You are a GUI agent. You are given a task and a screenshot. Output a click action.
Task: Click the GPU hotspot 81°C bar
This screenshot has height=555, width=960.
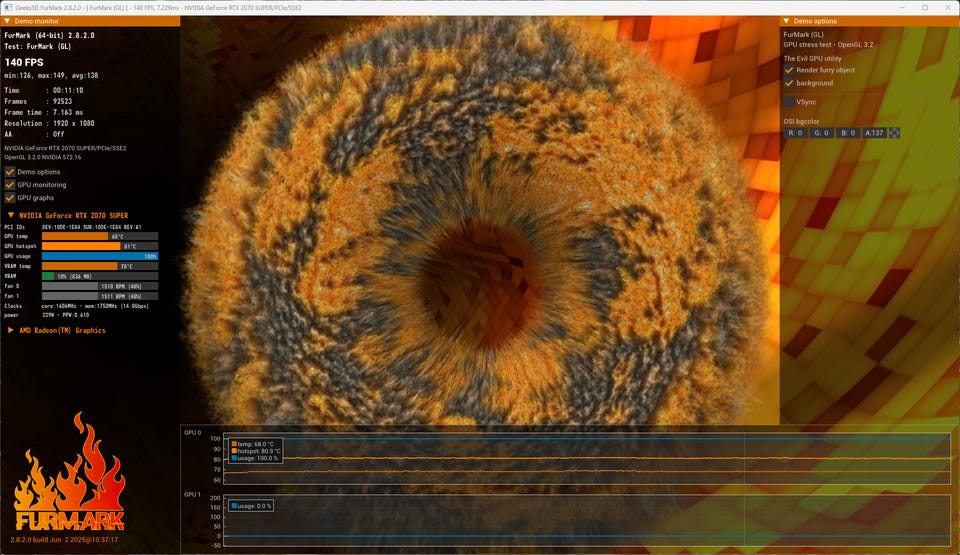100,246
